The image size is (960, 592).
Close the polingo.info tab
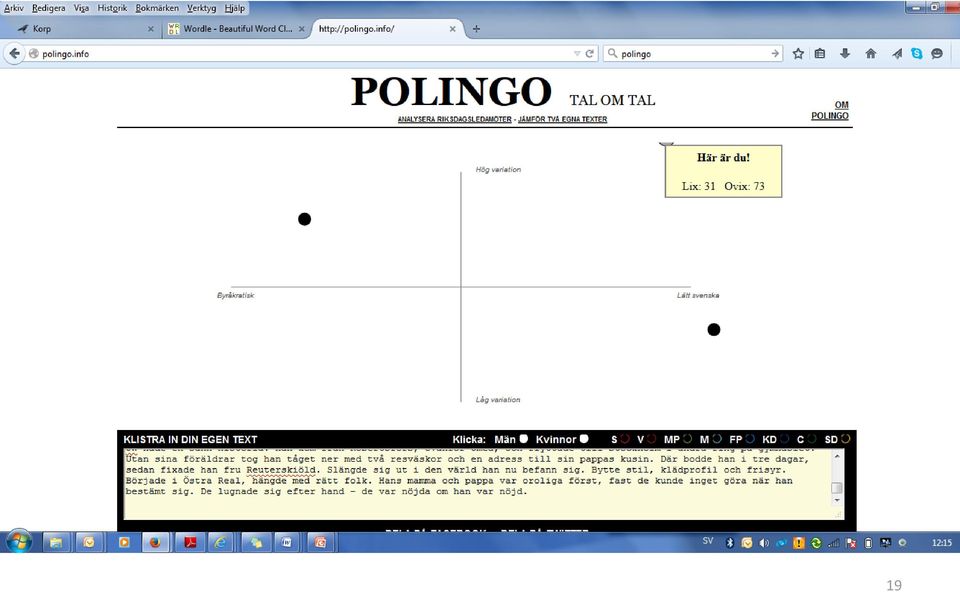(452, 28)
